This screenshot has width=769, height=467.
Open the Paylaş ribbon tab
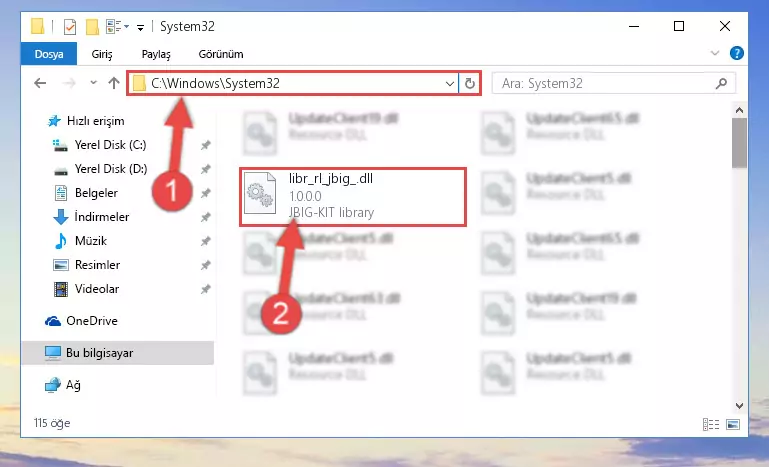pyautogui.click(x=156, y=54)
